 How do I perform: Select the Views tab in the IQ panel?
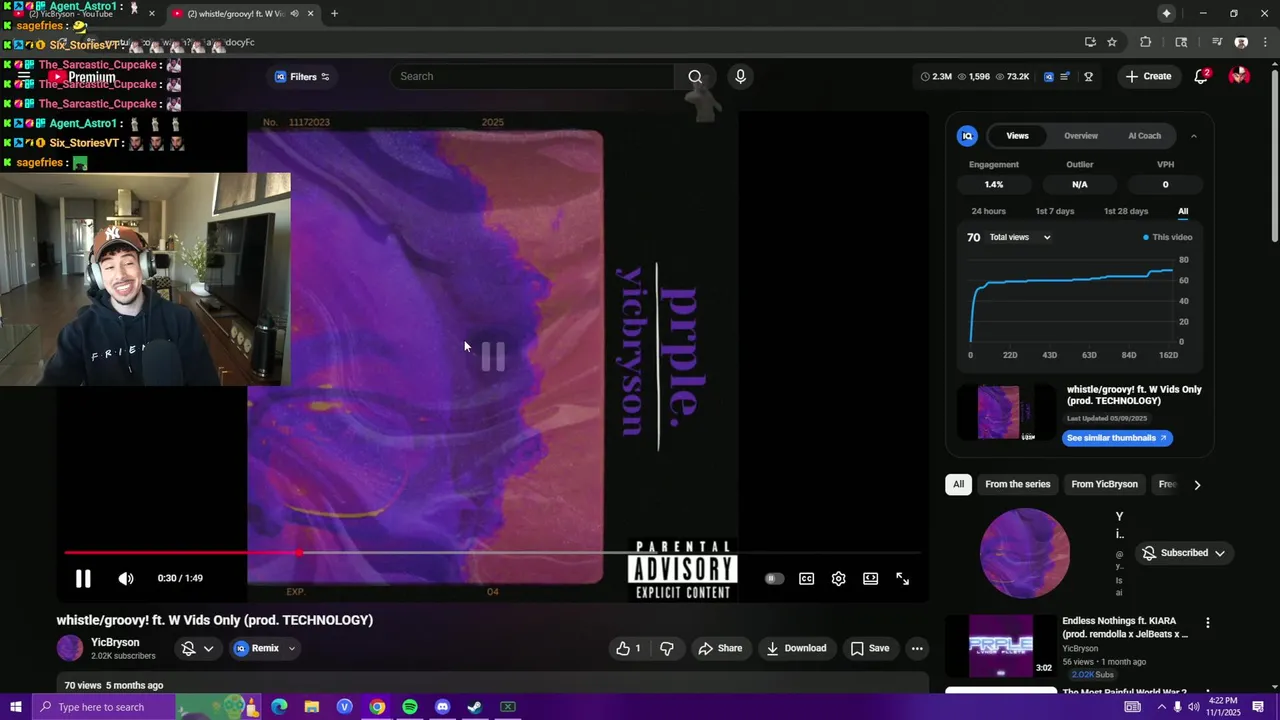[1017, 136]
